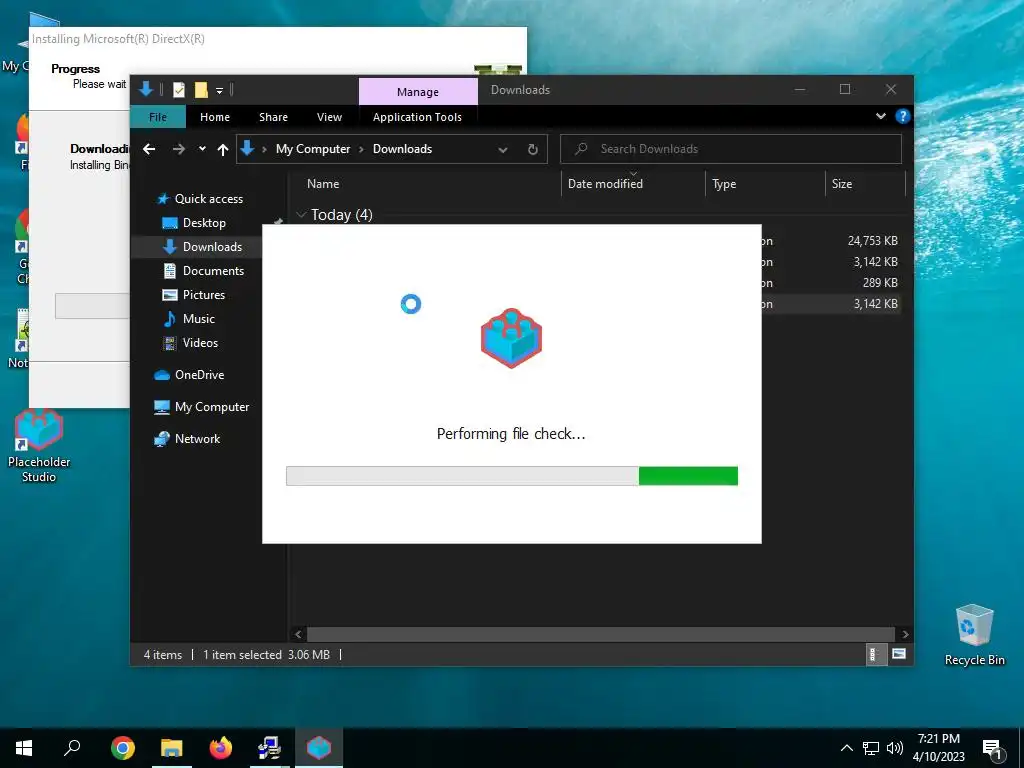Click My Computer in the address bar

click(313, 149)
